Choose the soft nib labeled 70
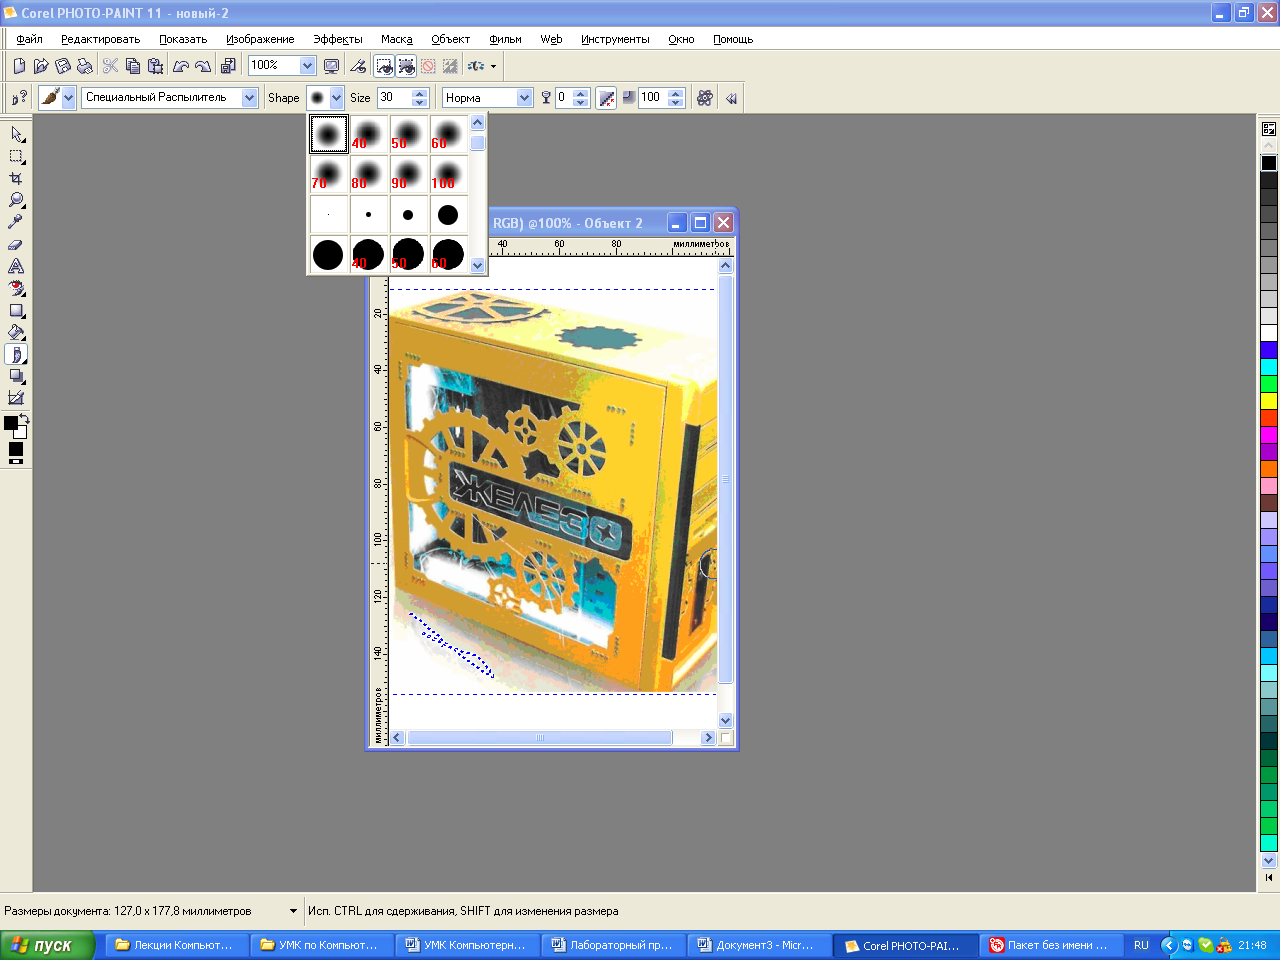1280x960 pixels. [x=328, y=174]
